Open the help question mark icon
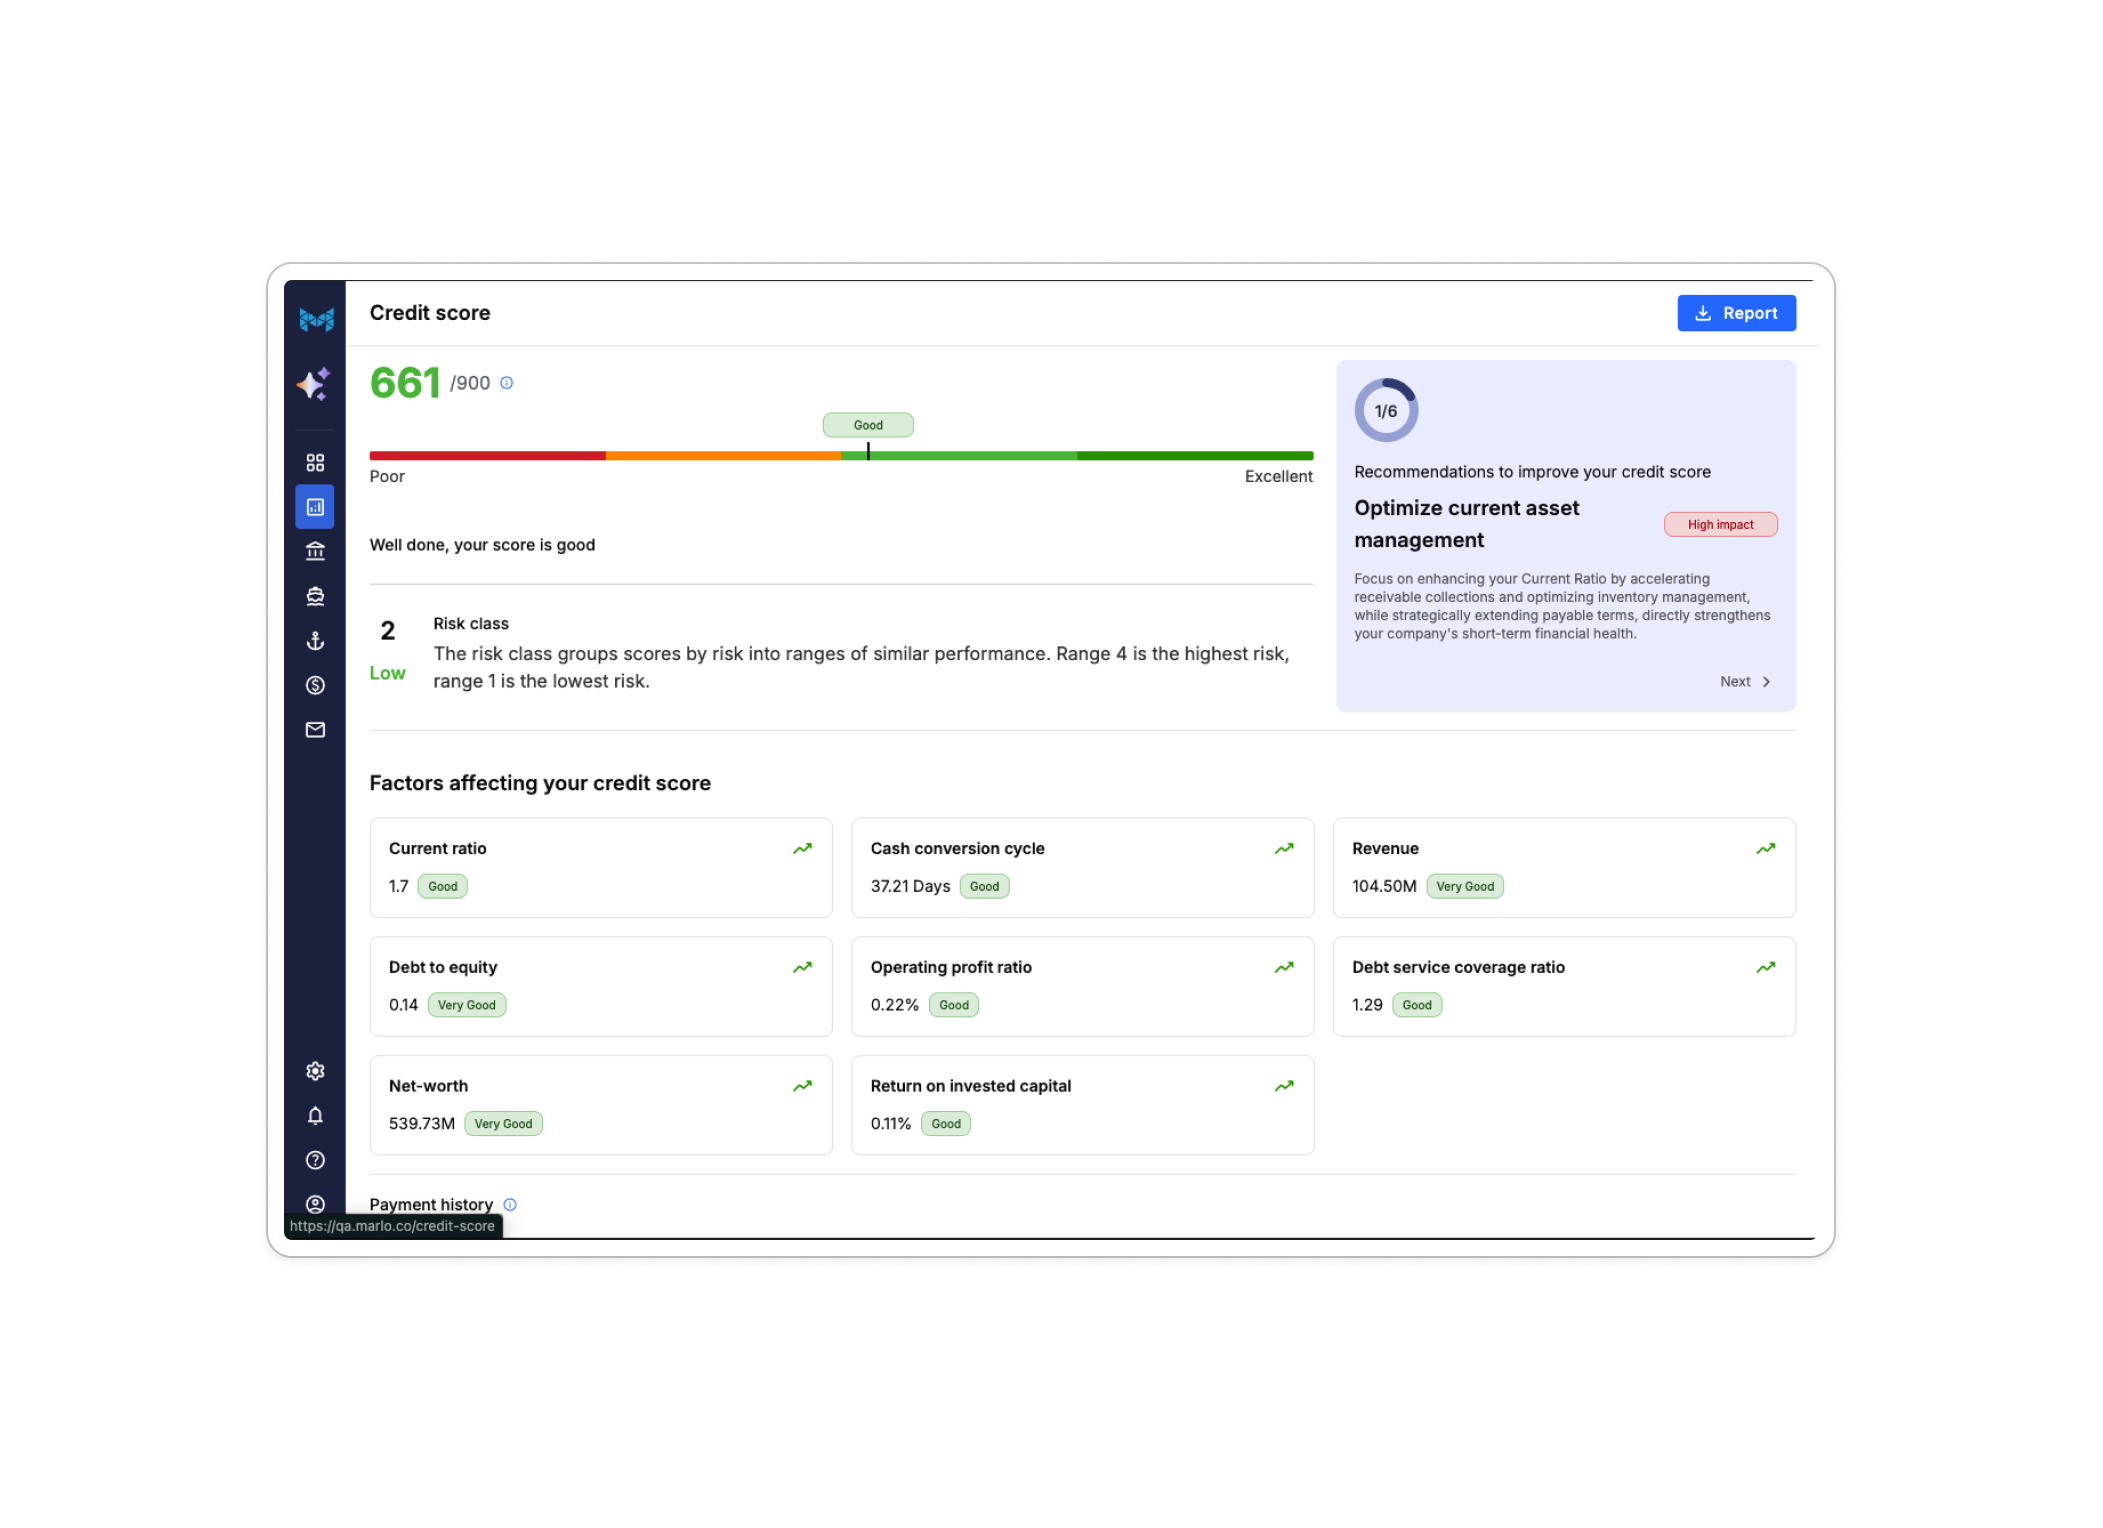Screen dimensions: 2103x1528 315,1160
